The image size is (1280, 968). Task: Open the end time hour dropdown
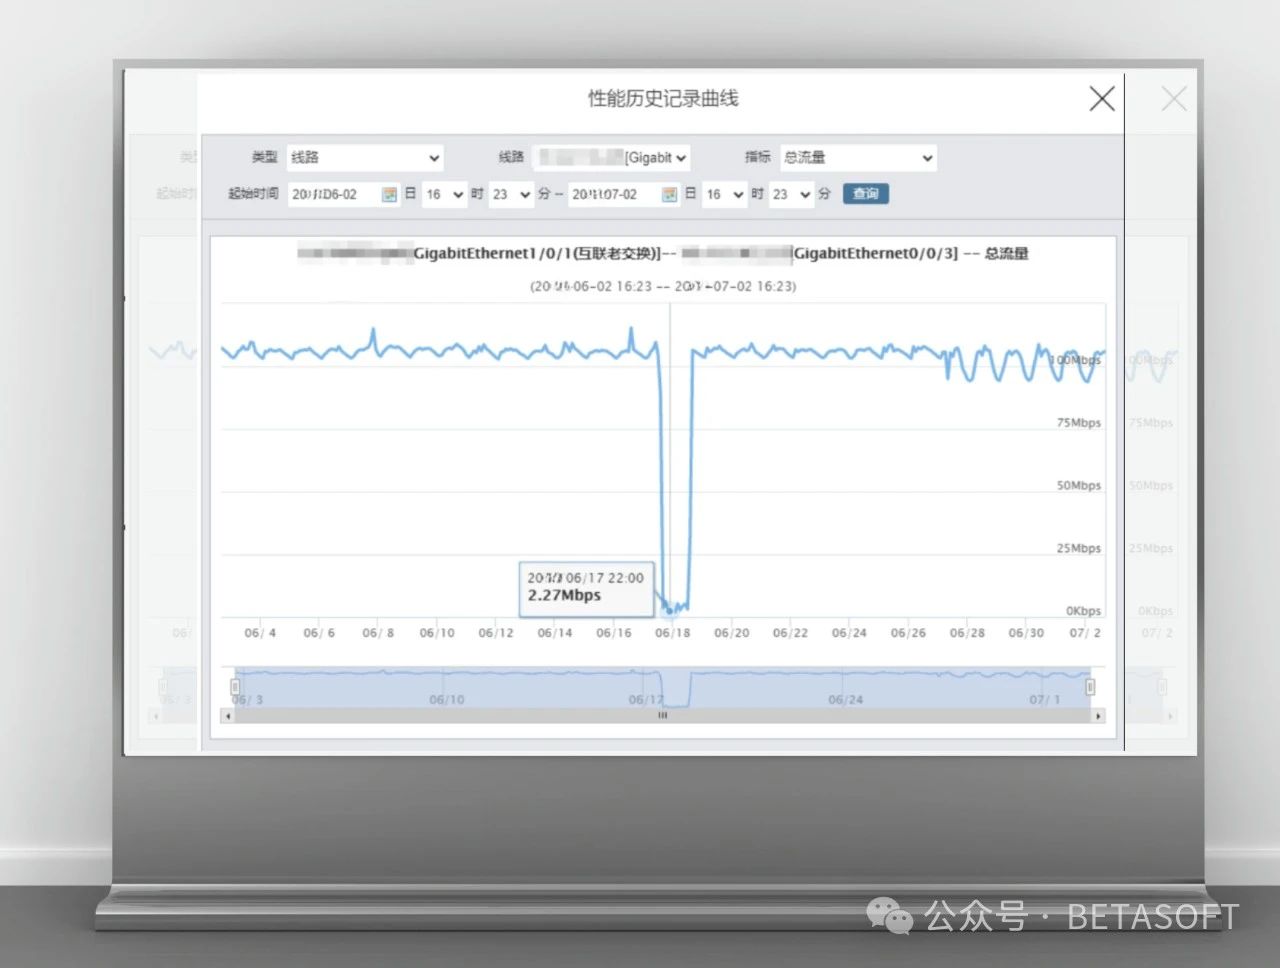pos(724,195)
